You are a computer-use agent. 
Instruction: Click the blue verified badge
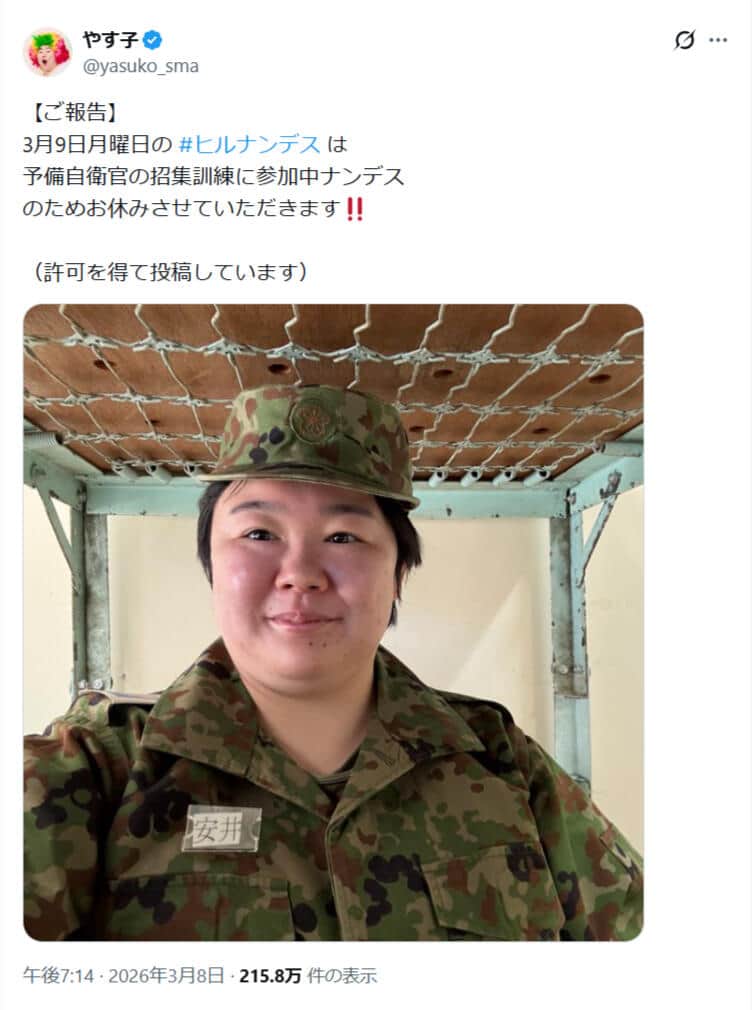(x=153, y=40)
